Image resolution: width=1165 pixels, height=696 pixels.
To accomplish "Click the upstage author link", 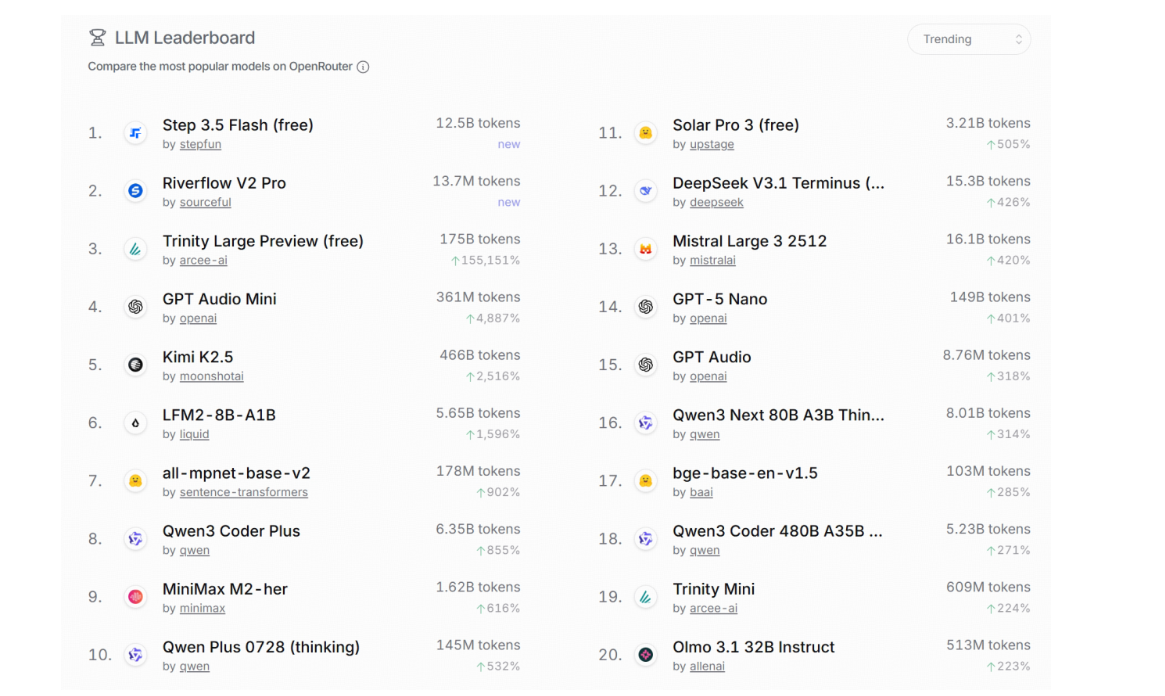I will 711,144.
